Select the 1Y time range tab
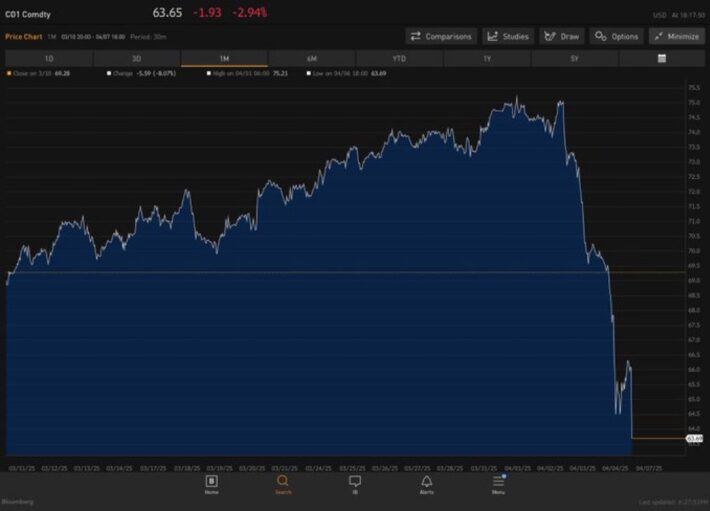This screenshot has height=511, width=710. 487,59
